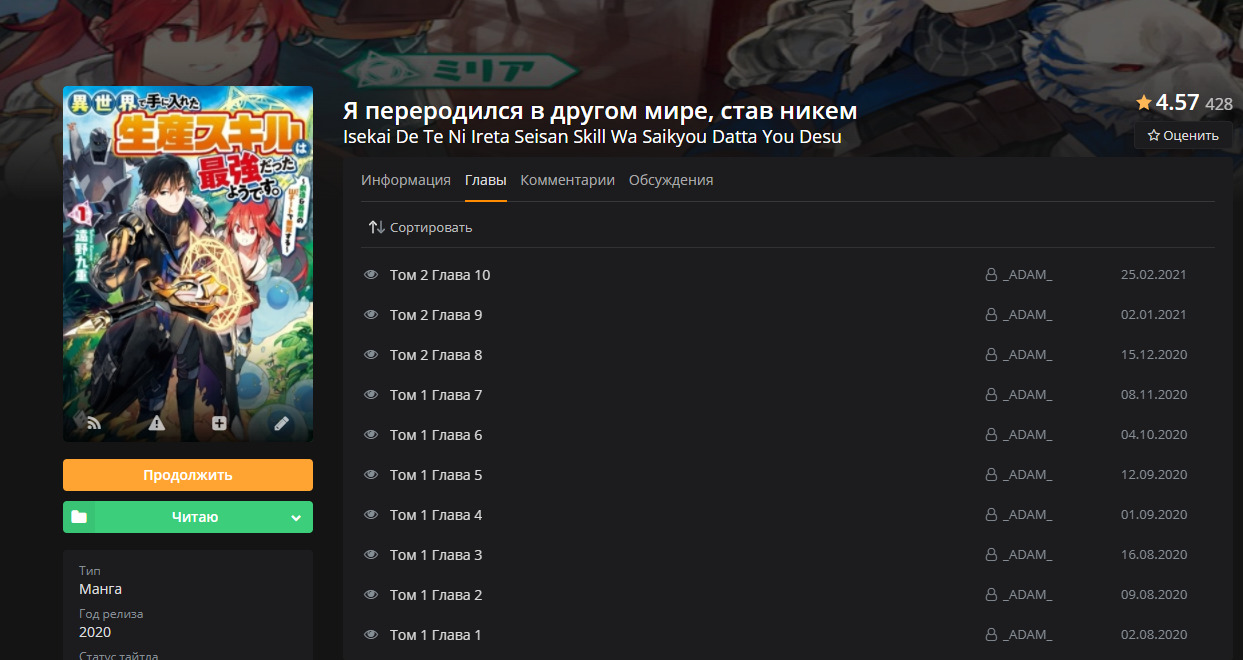This screenshot has width=1243, height=660.
Task: Switch to the Информация tab
Action: coord(405,180)
